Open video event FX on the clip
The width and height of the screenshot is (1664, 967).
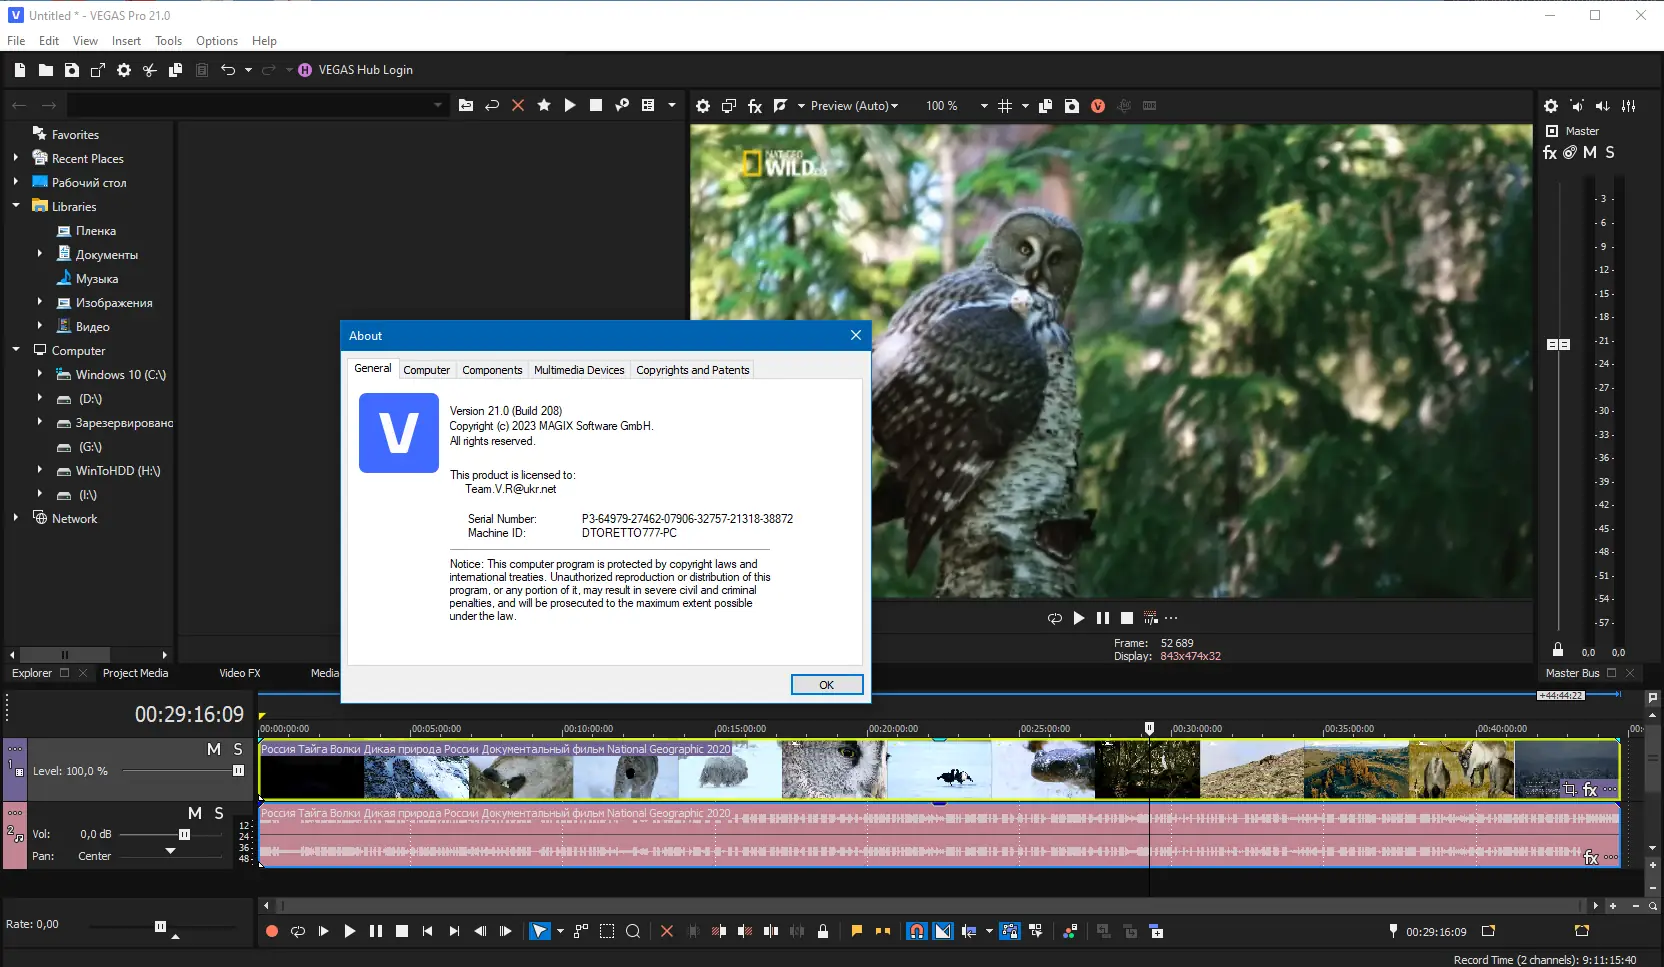pos(1590,790)
